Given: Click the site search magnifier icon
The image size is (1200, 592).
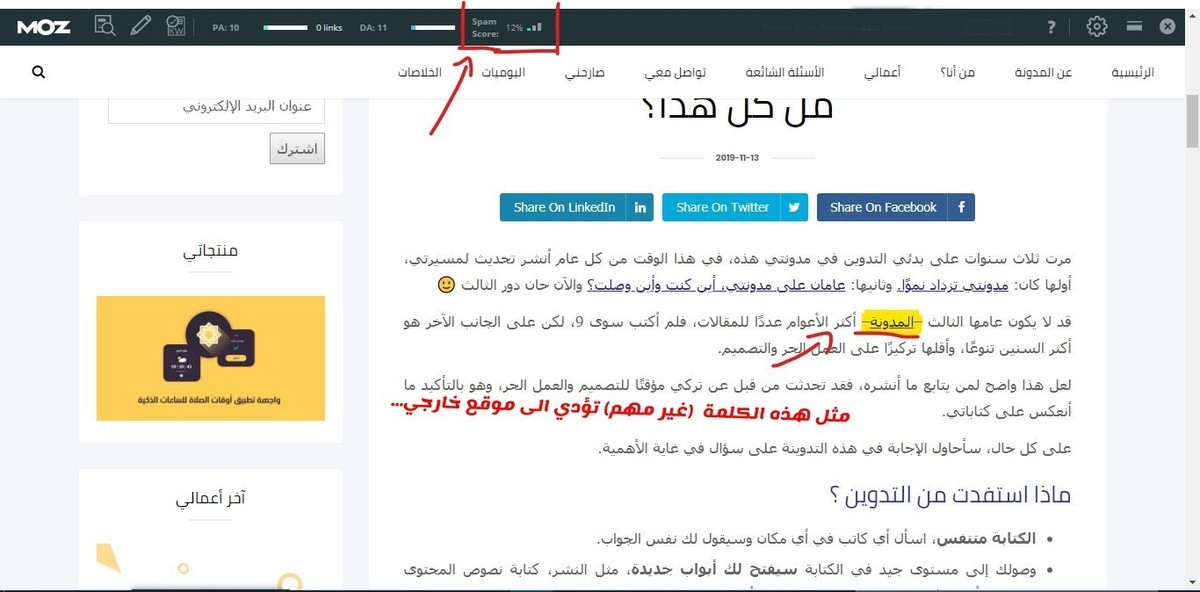Looking at the screenshot, I should pyautogui.click(x=39, y=72).
